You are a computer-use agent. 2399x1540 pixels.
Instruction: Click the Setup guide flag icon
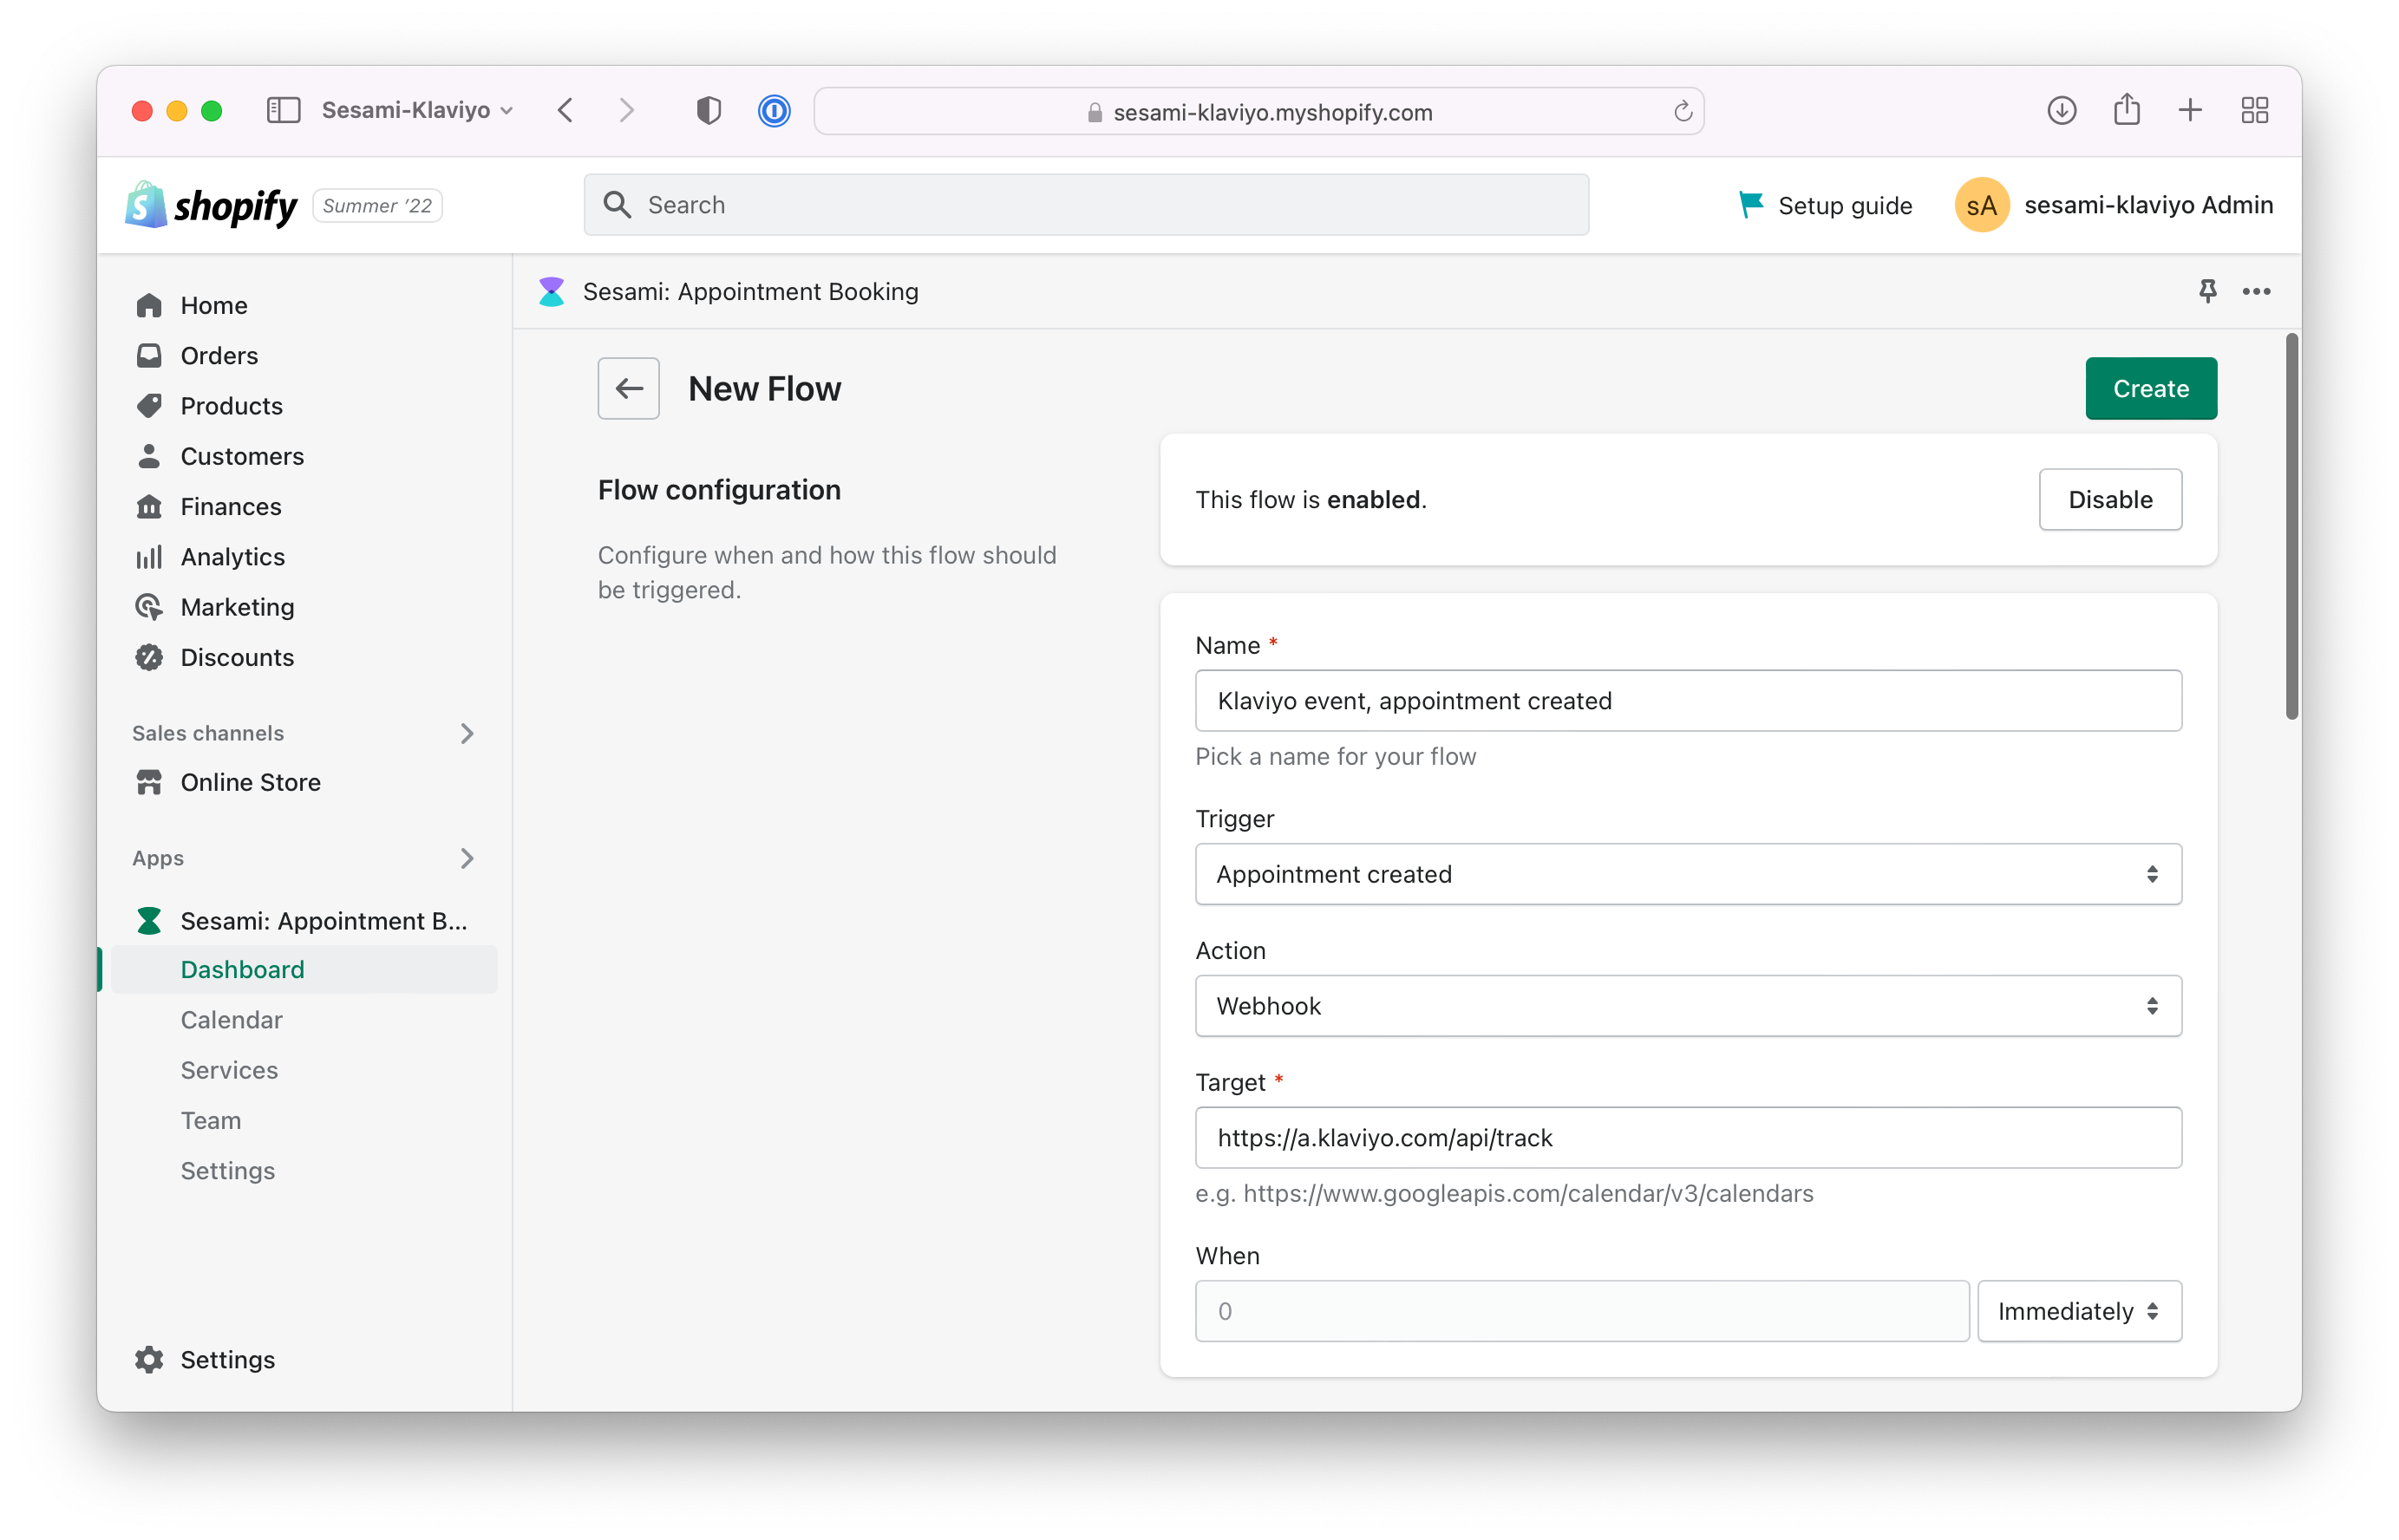click(x=1750, y=205)
